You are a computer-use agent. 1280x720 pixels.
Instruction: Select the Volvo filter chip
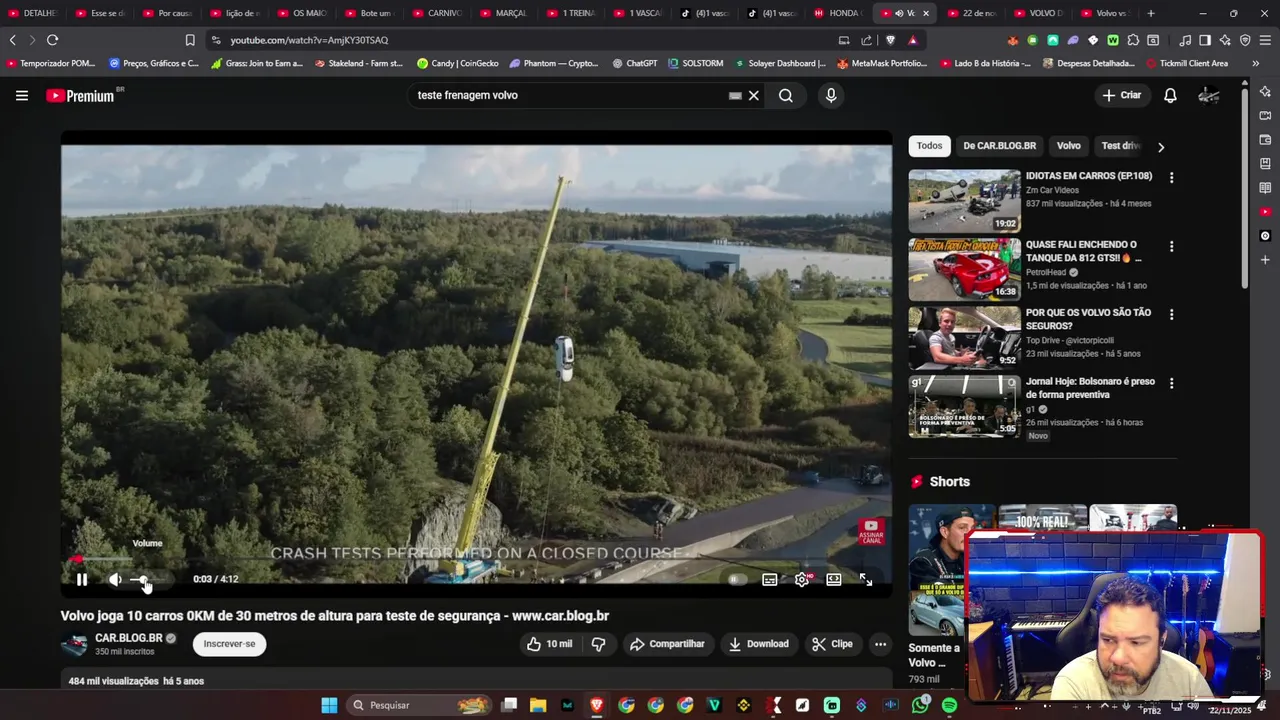click(x=1068, y=146)
